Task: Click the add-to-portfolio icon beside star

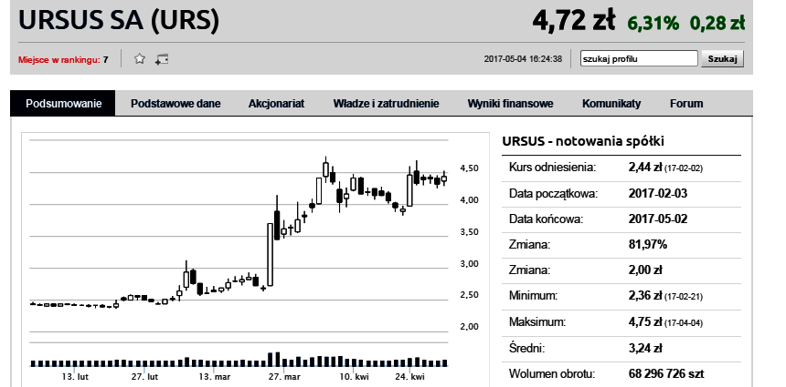Action: click(x=161, y=59)
